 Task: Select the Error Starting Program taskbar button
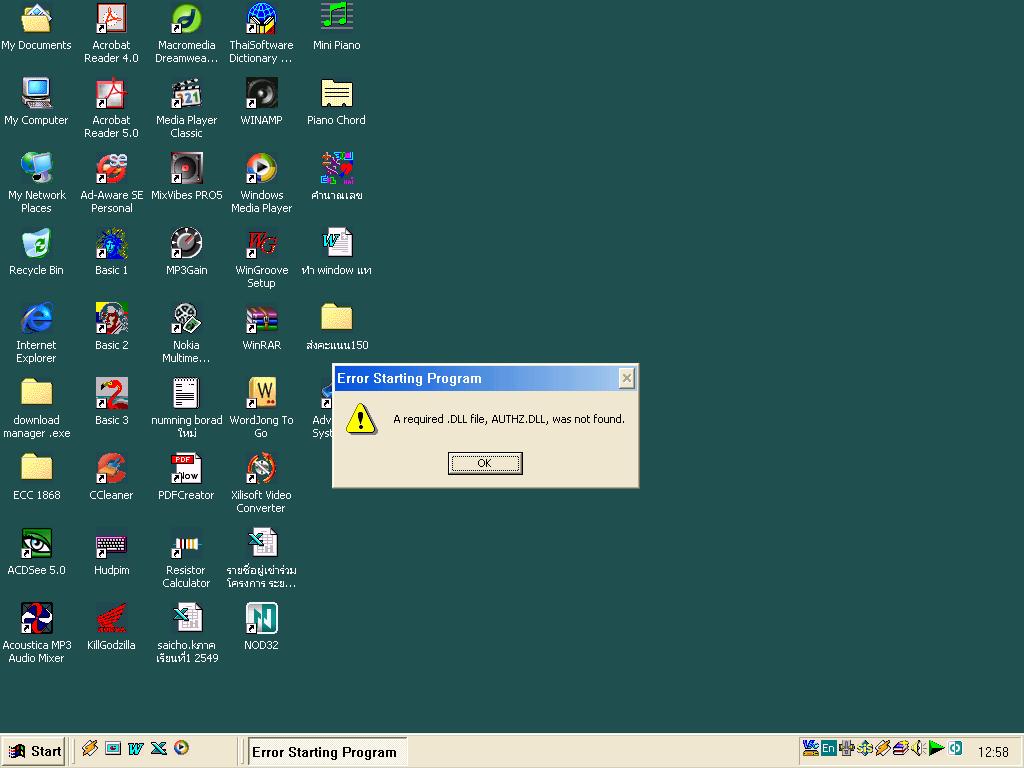[327, 752]
